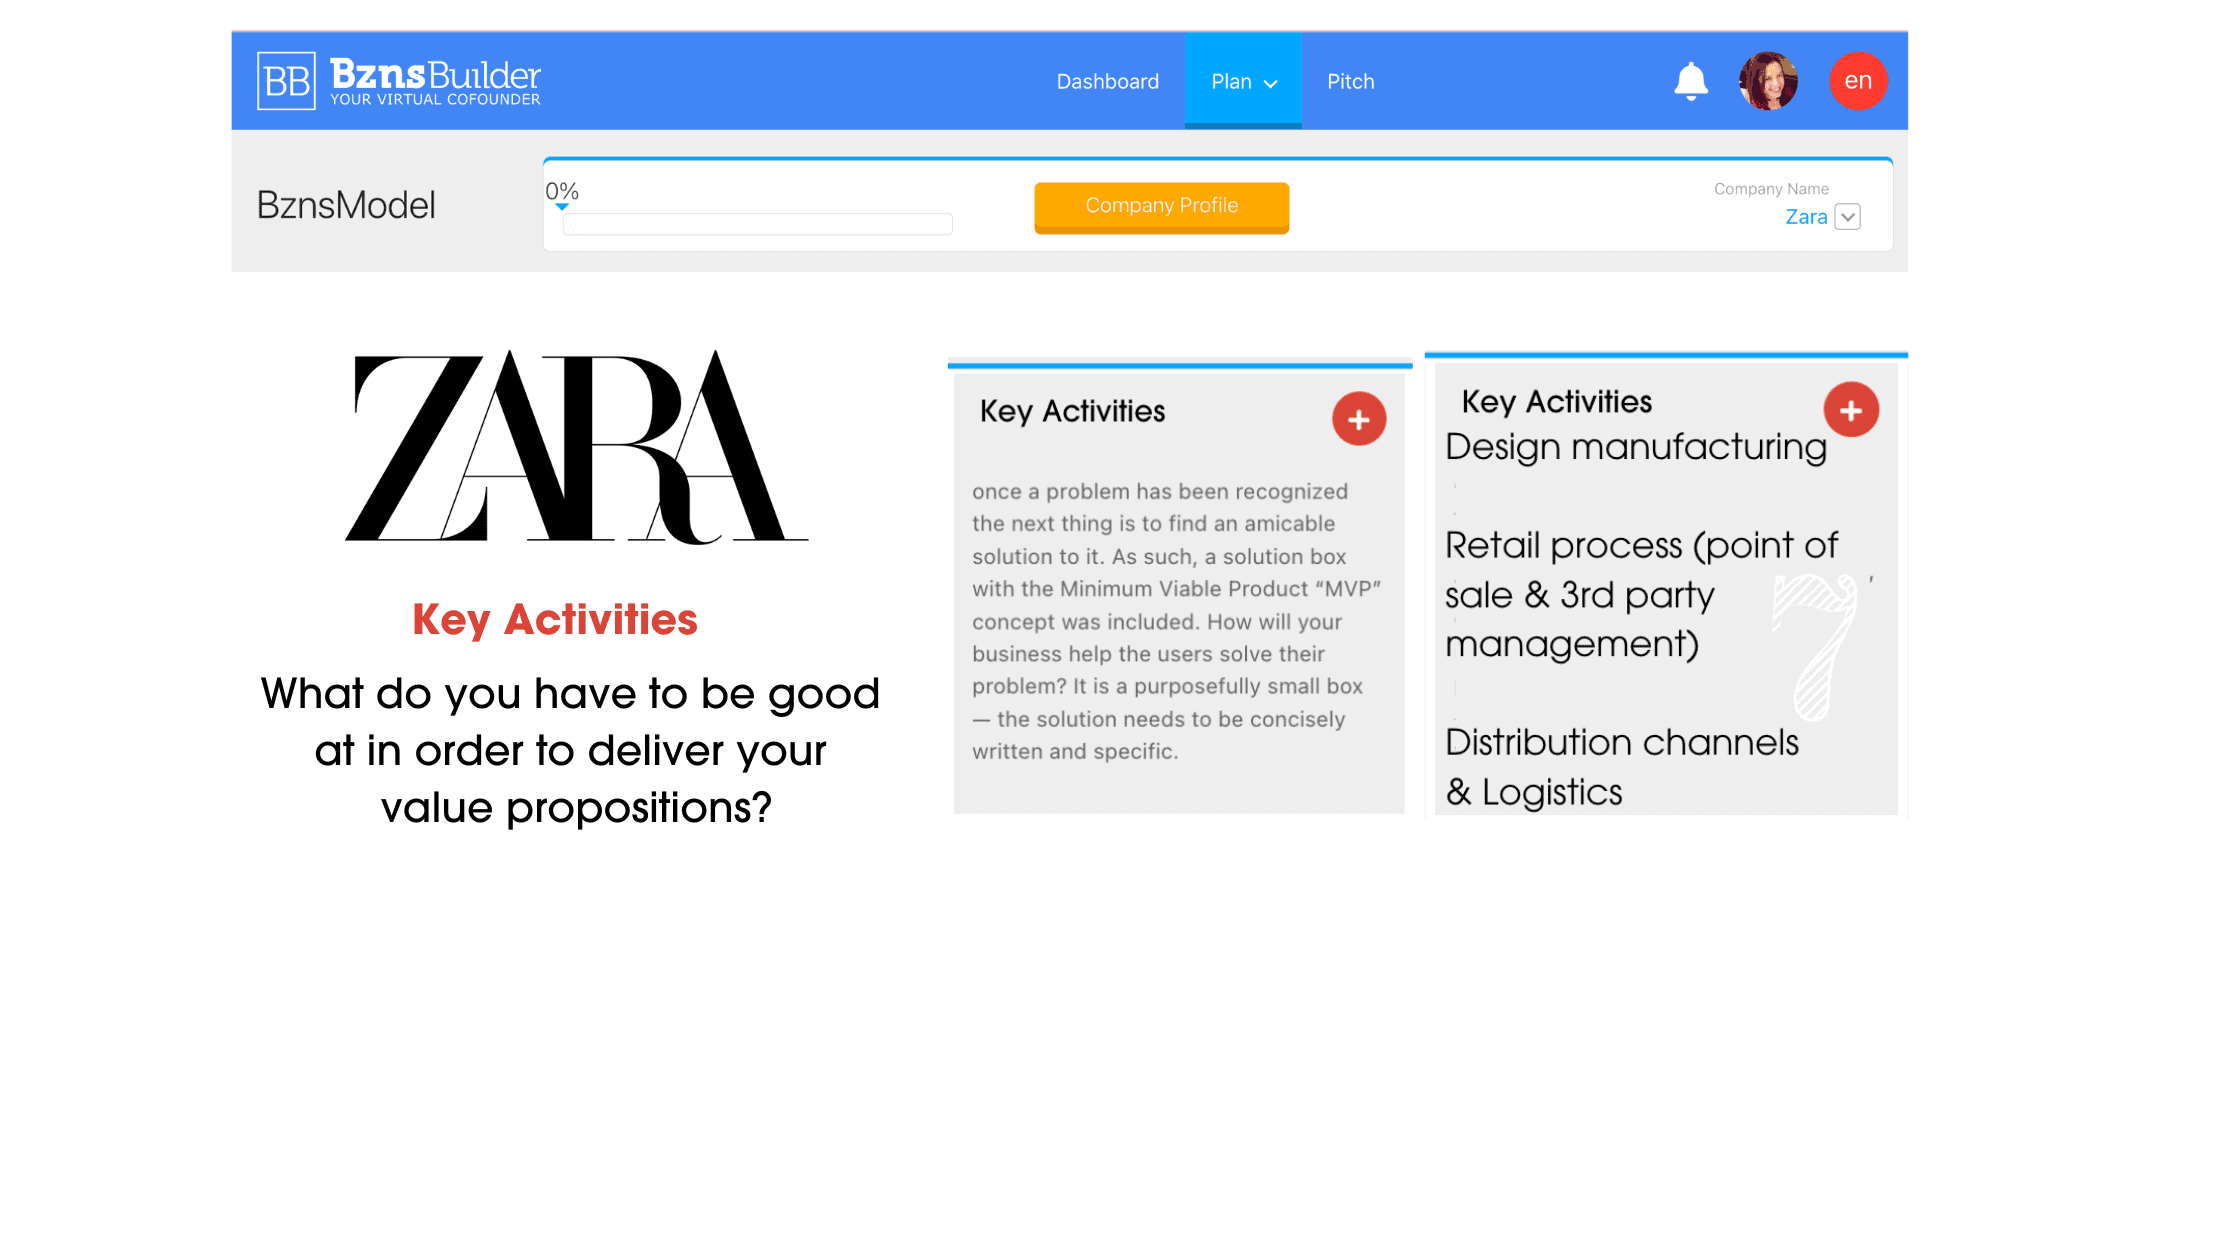2240x1260 pixels.
Task: Click the Company Profile button
Action: click(1162, 206)
